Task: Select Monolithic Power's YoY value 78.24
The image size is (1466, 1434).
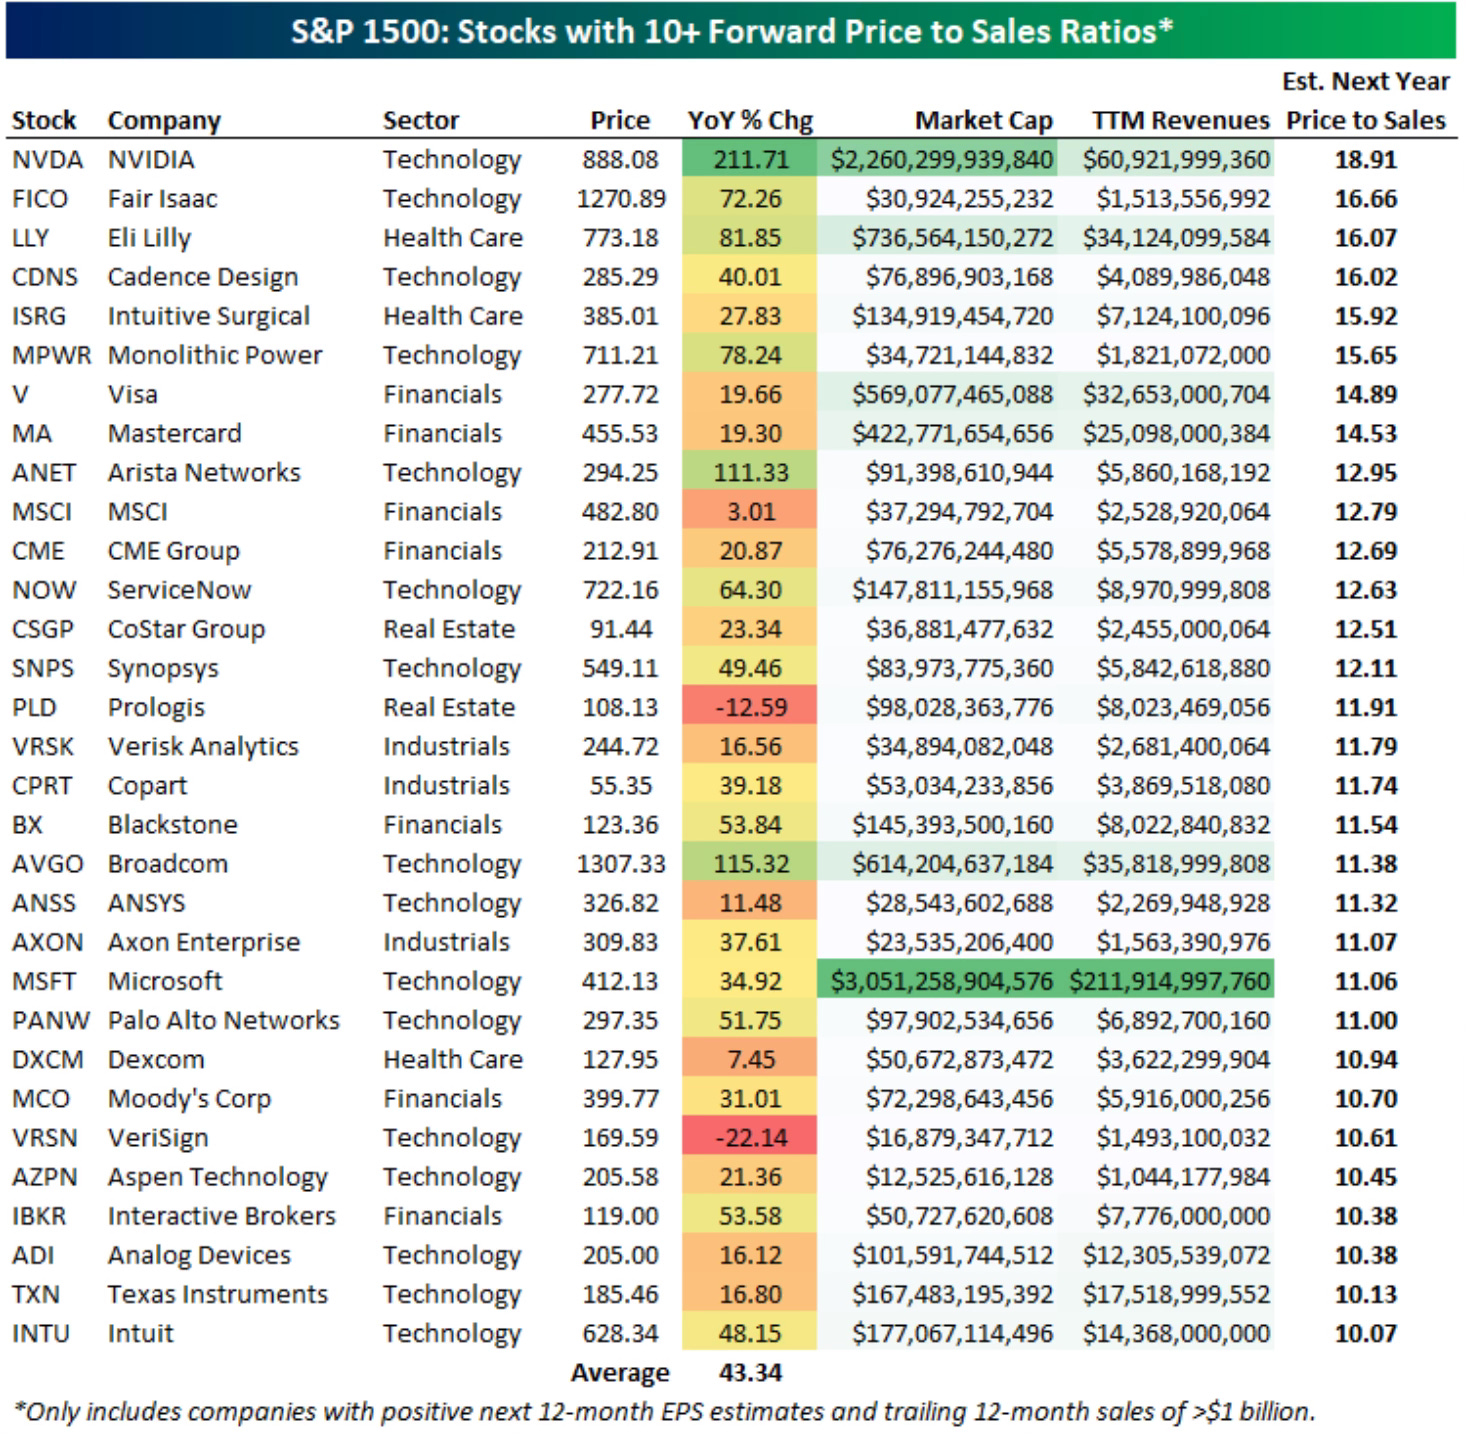Action: 750,355
